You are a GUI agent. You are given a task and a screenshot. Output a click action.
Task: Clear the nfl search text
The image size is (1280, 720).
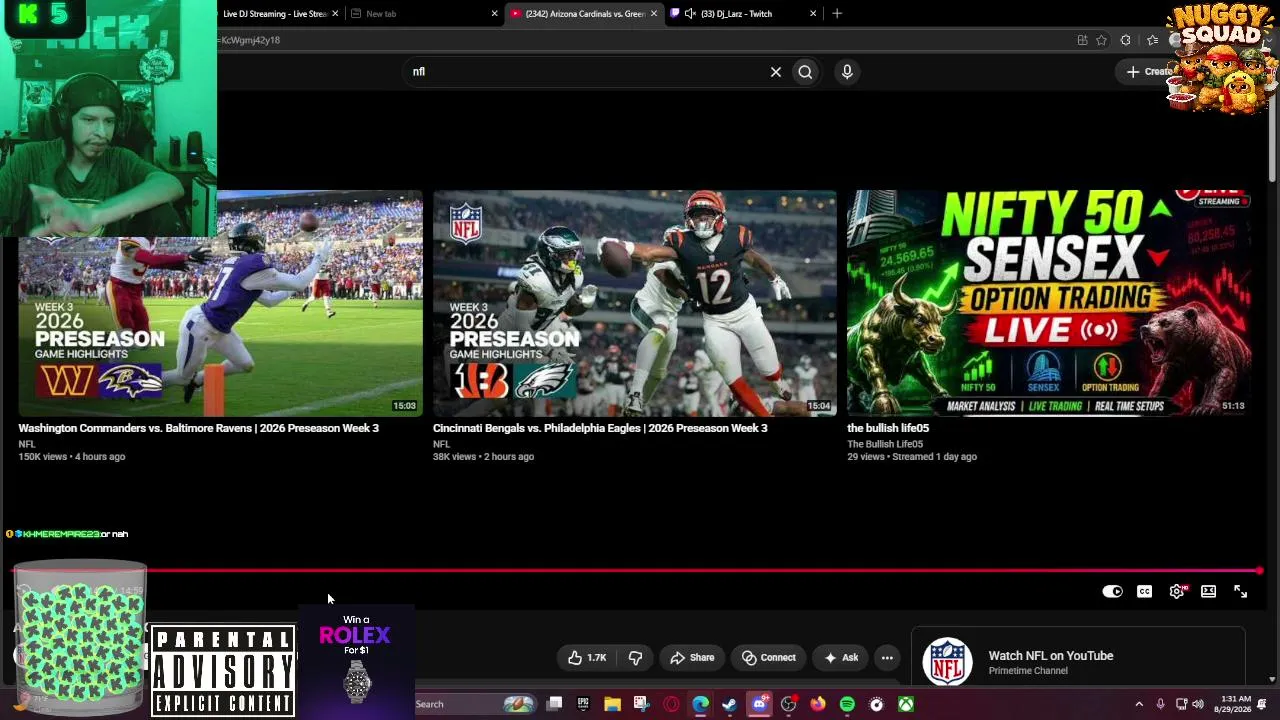(x=775, y=72)
